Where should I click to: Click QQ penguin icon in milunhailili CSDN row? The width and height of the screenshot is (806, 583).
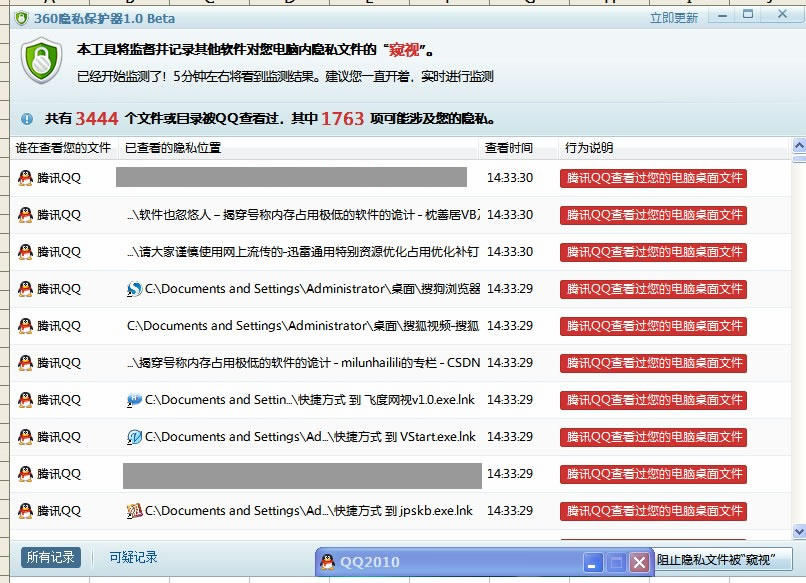(x=25, y=363)
